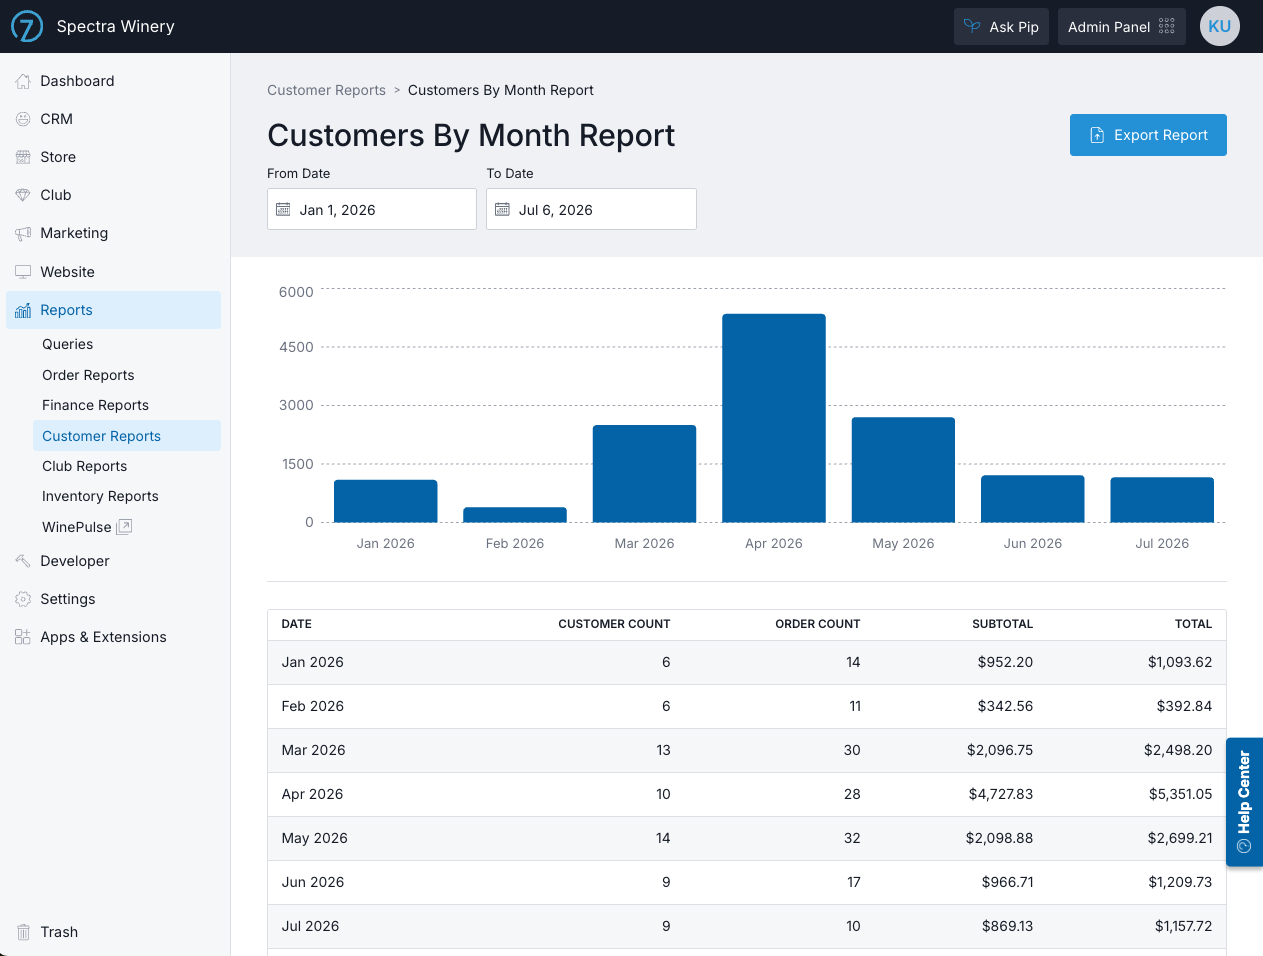Click the Dashboard home icon
The image size is (1263, 956).
tap(23, 81)
